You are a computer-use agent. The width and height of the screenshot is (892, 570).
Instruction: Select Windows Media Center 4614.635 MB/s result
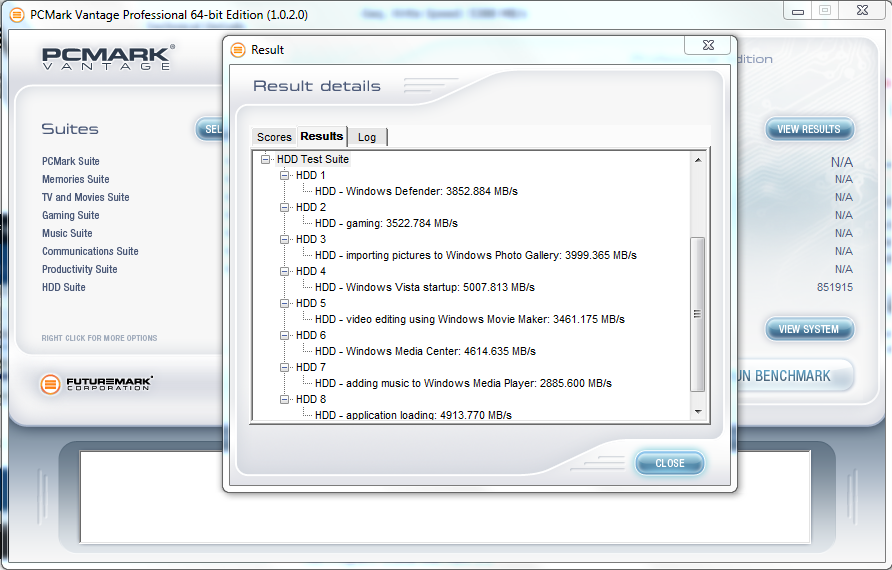tap(426, 351)
